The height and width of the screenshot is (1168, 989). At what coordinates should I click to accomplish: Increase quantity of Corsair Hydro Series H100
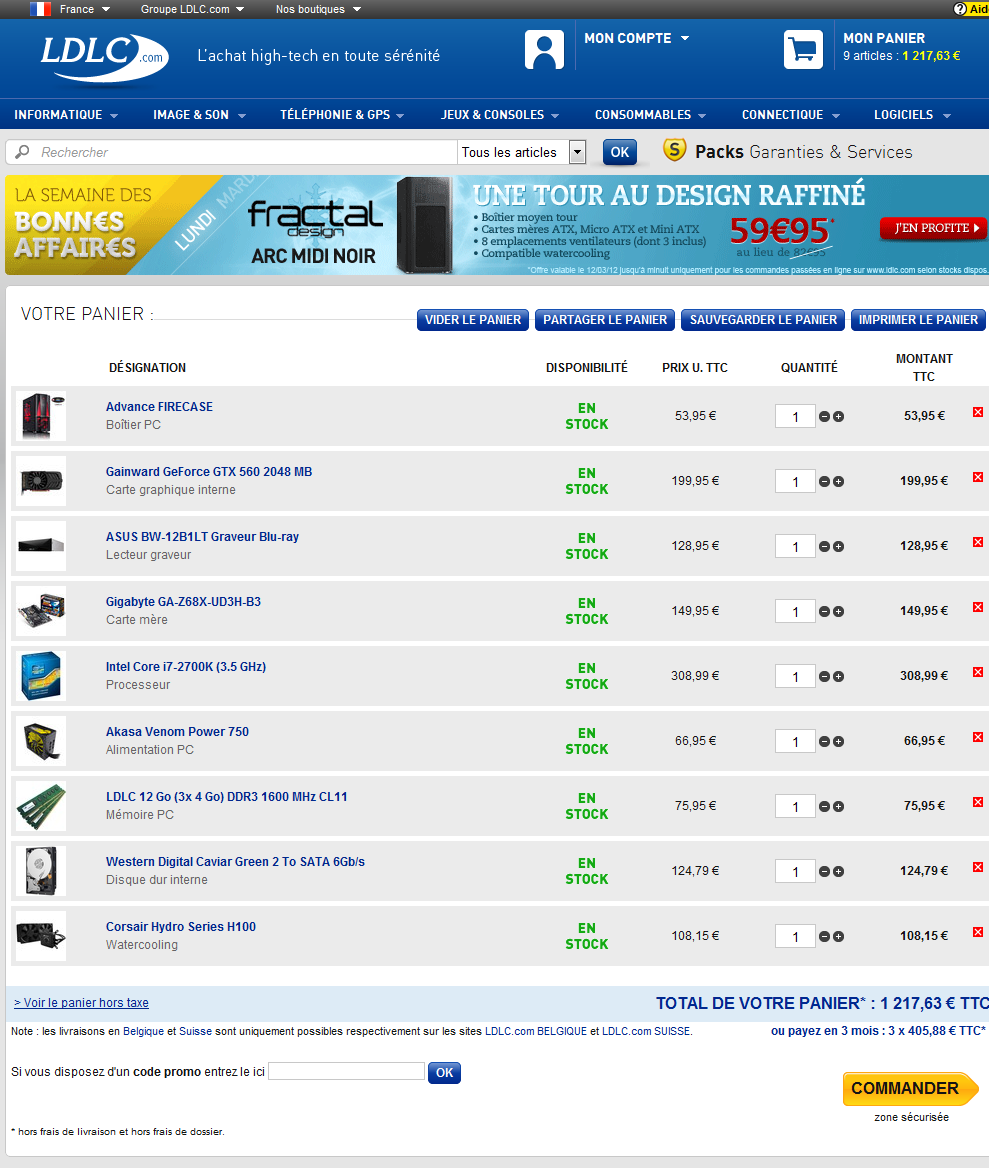(x=838, y=937)
